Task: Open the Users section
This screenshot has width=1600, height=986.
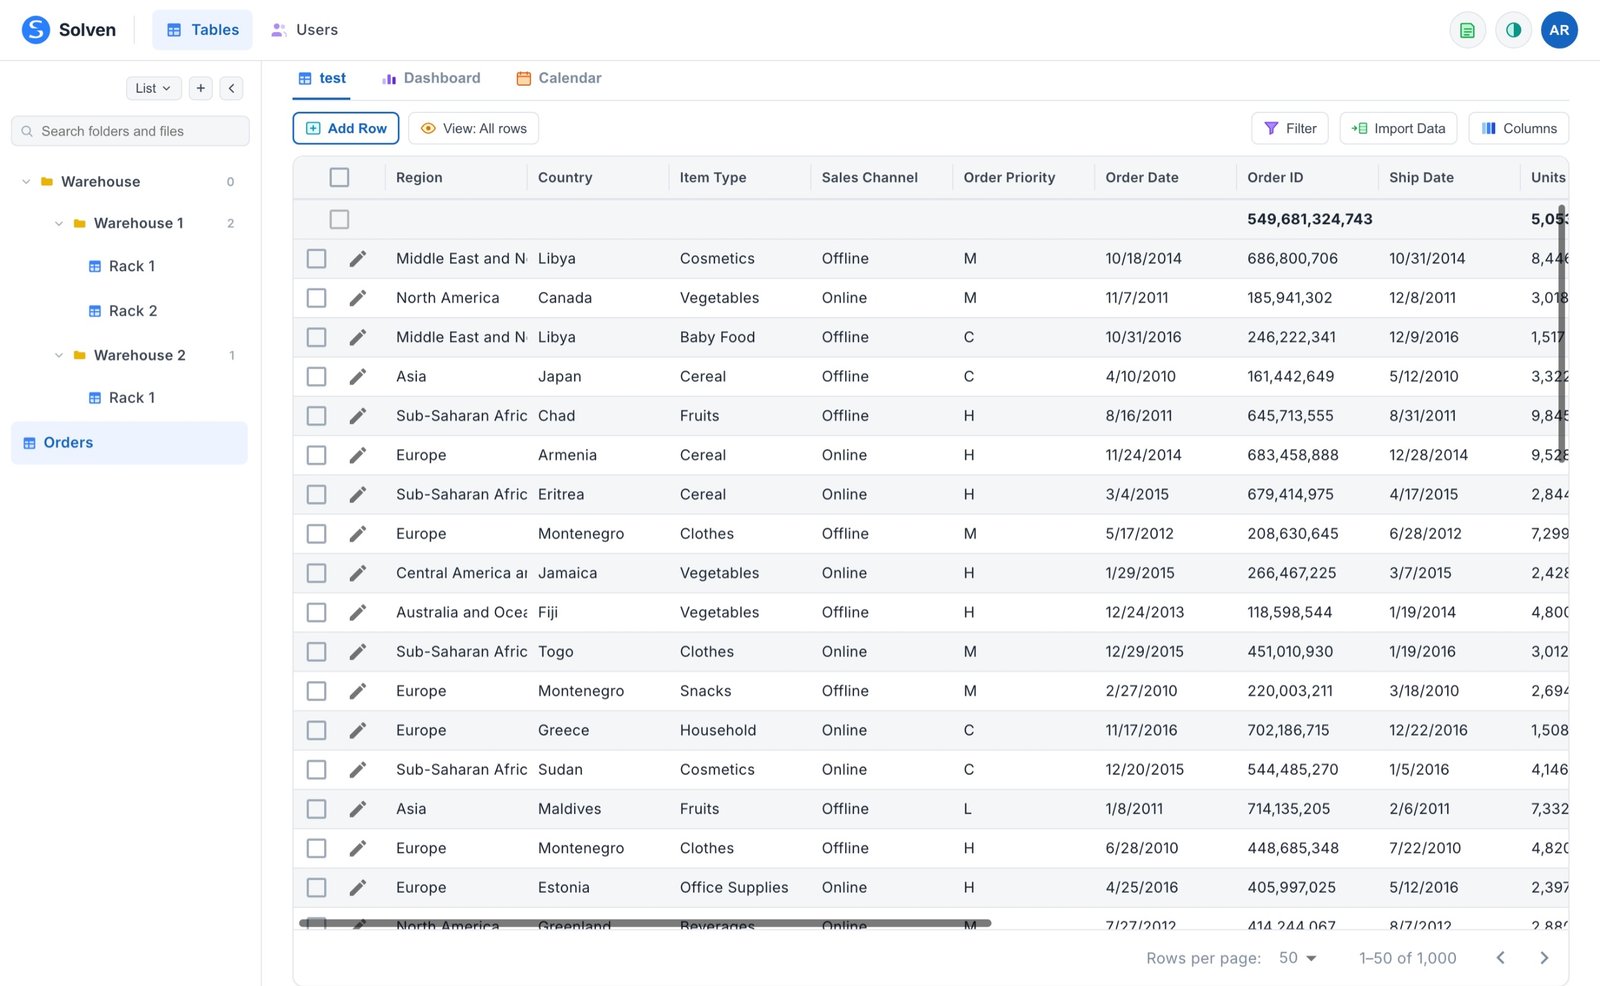Action: pos(305,30)
